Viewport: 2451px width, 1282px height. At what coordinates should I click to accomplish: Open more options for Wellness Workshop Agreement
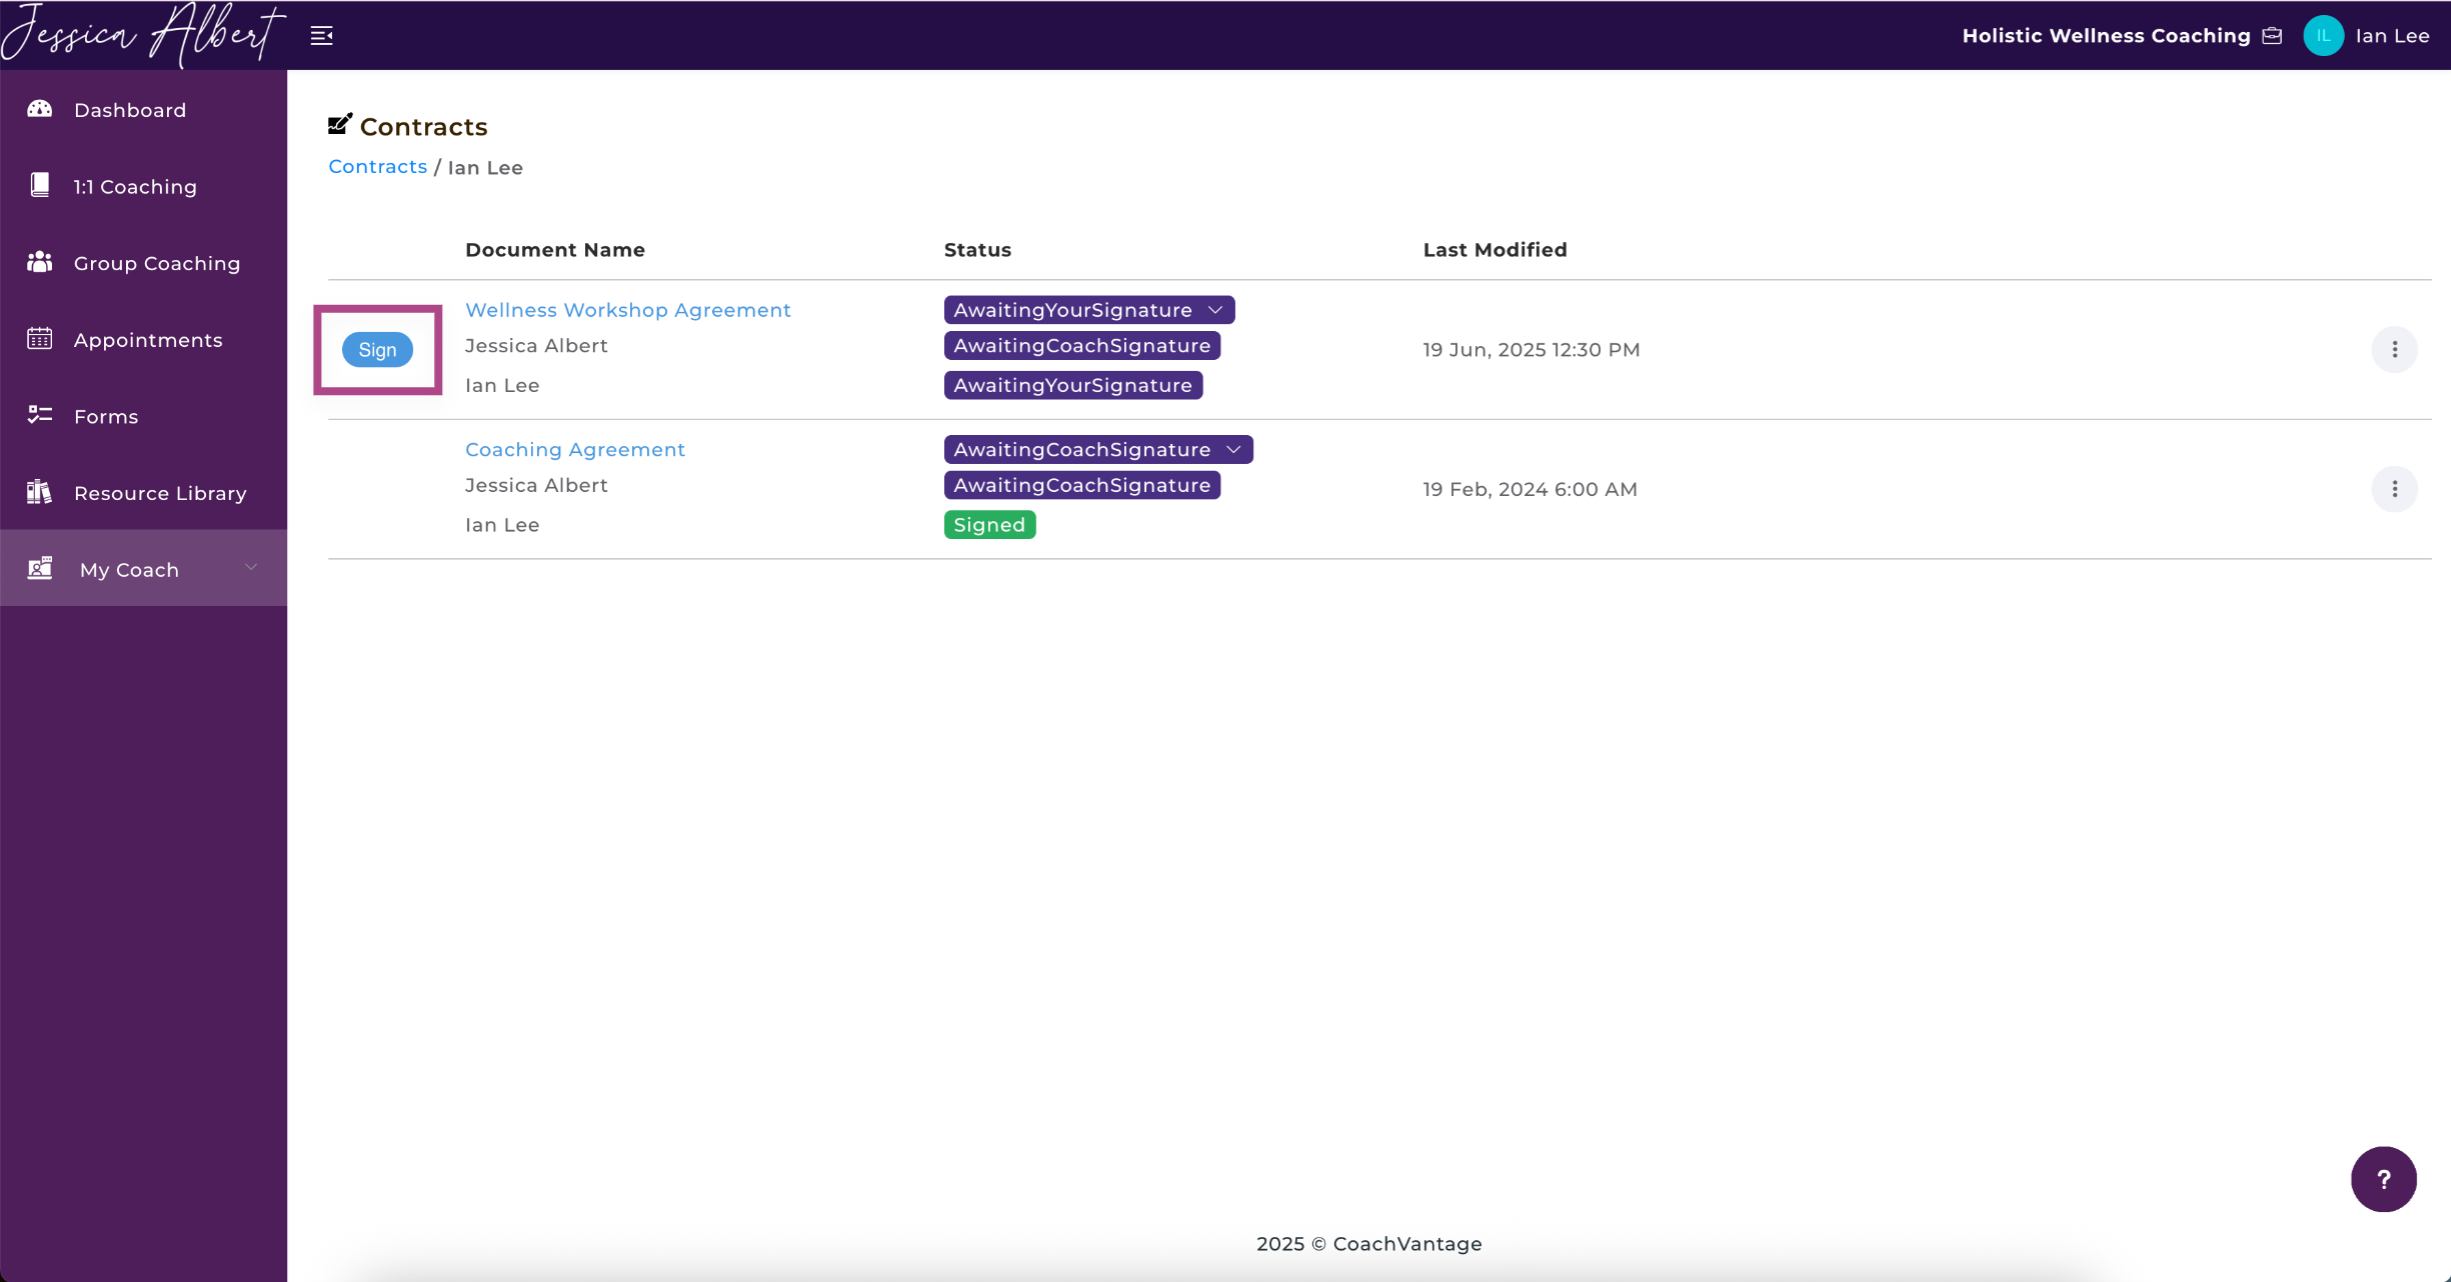(x=2394, y=349)
